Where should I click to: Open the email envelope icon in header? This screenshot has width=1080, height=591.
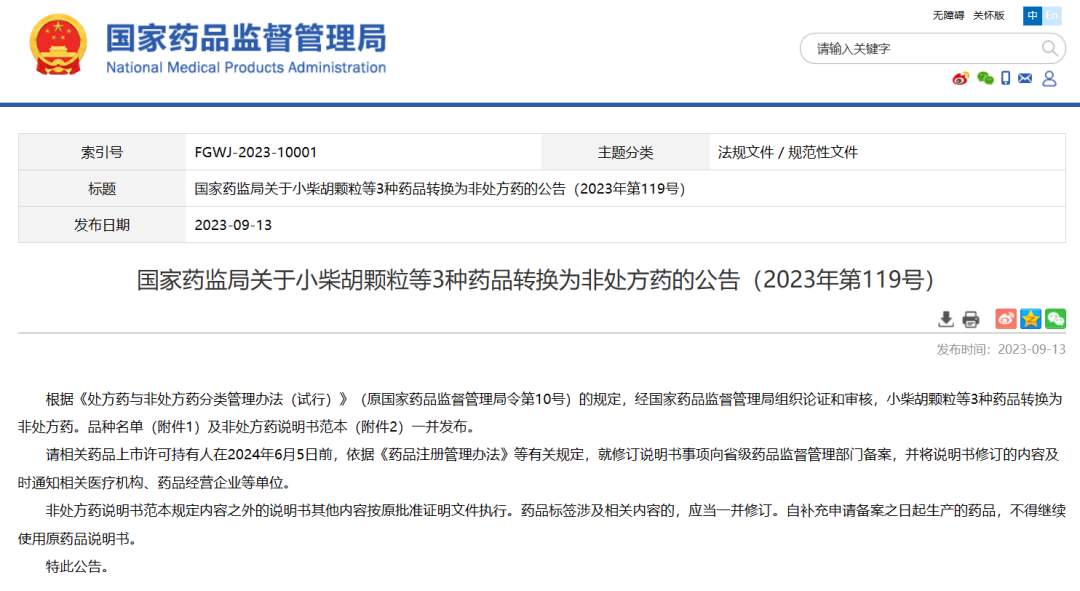click(1025, 79)
